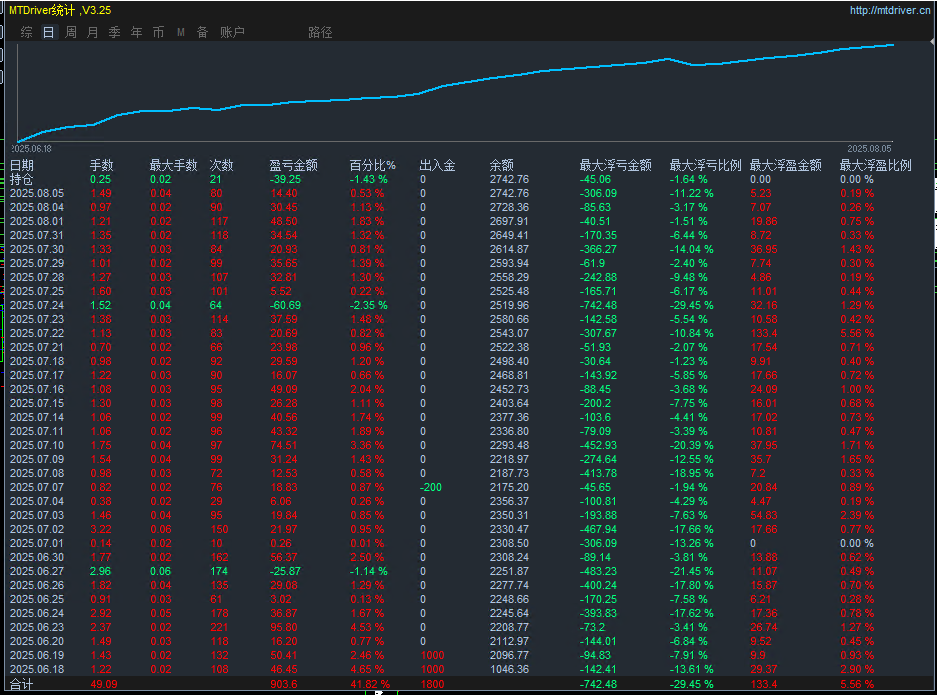Click the 出入金 column header
Screen dimensions: 937x695
[x=437, y=166]
